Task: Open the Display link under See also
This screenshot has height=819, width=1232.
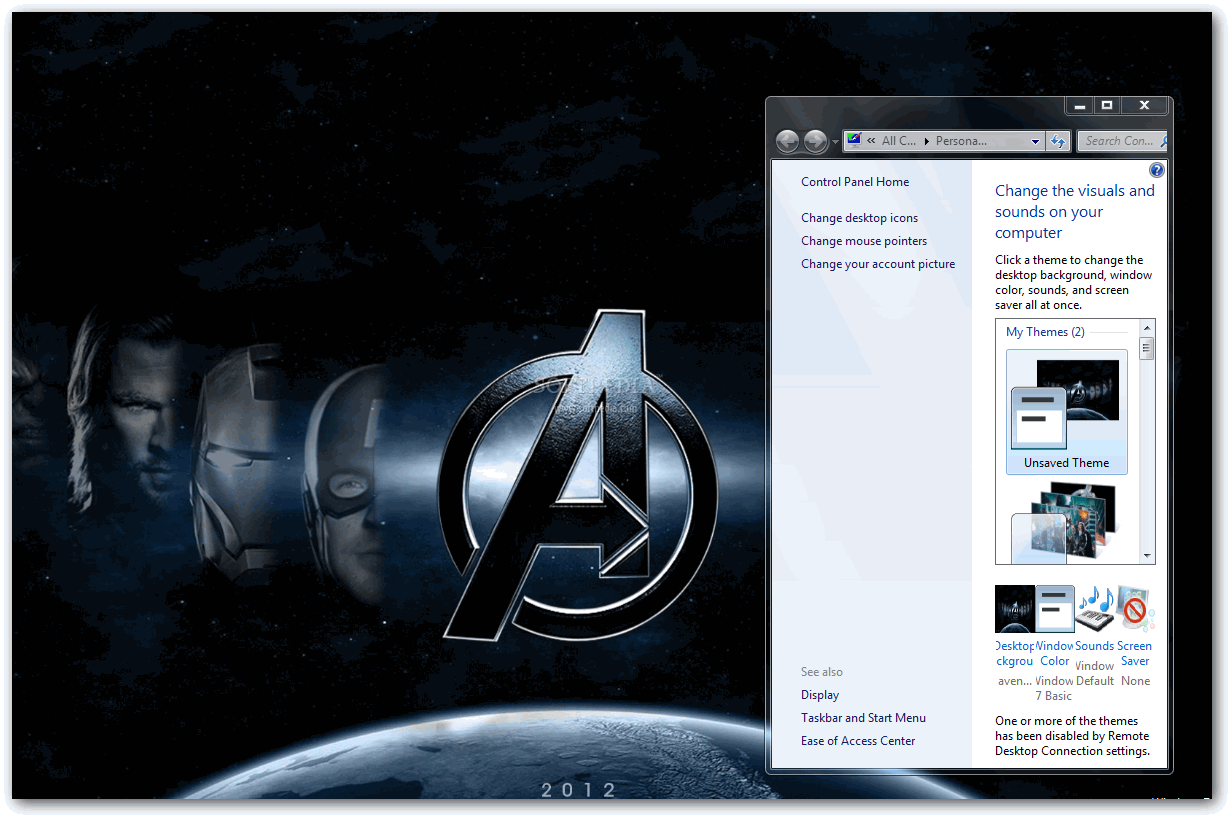Action: [820, 695]
